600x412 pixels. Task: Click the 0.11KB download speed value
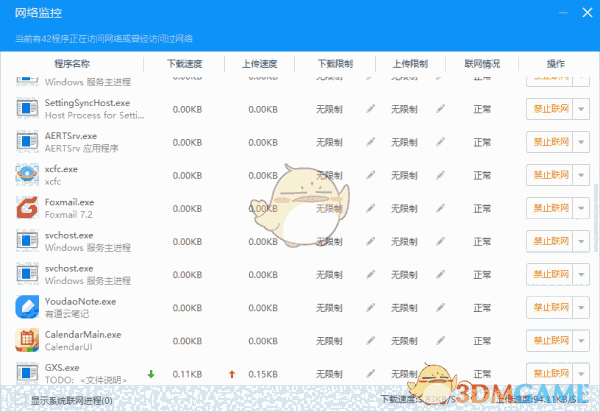coord(187,374)
